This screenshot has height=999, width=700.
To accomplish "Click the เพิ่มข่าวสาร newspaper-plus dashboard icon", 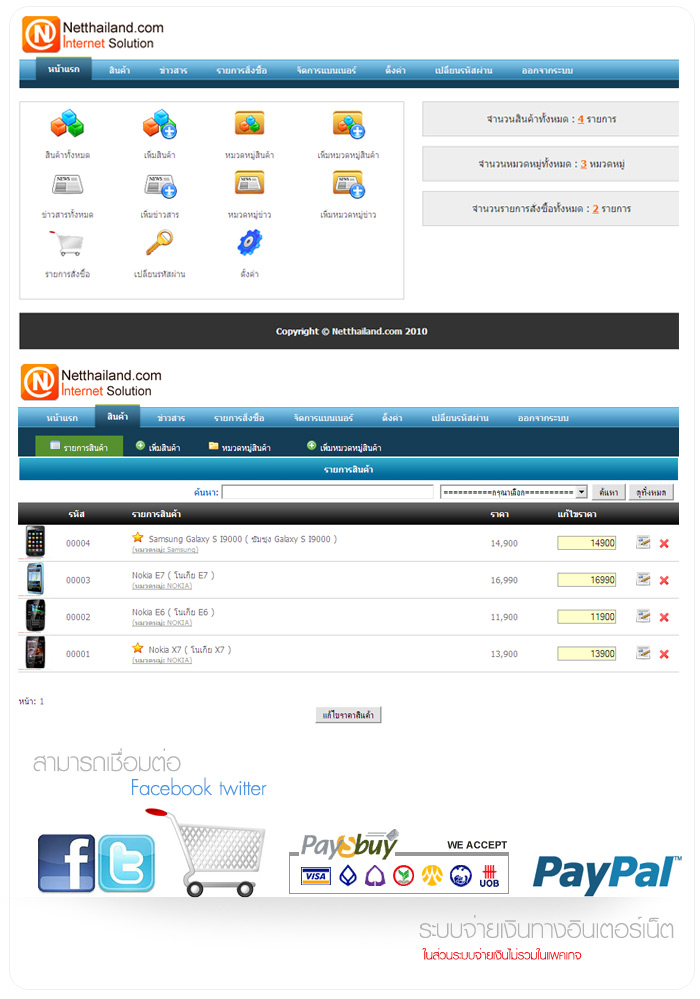I will point(160,185).
